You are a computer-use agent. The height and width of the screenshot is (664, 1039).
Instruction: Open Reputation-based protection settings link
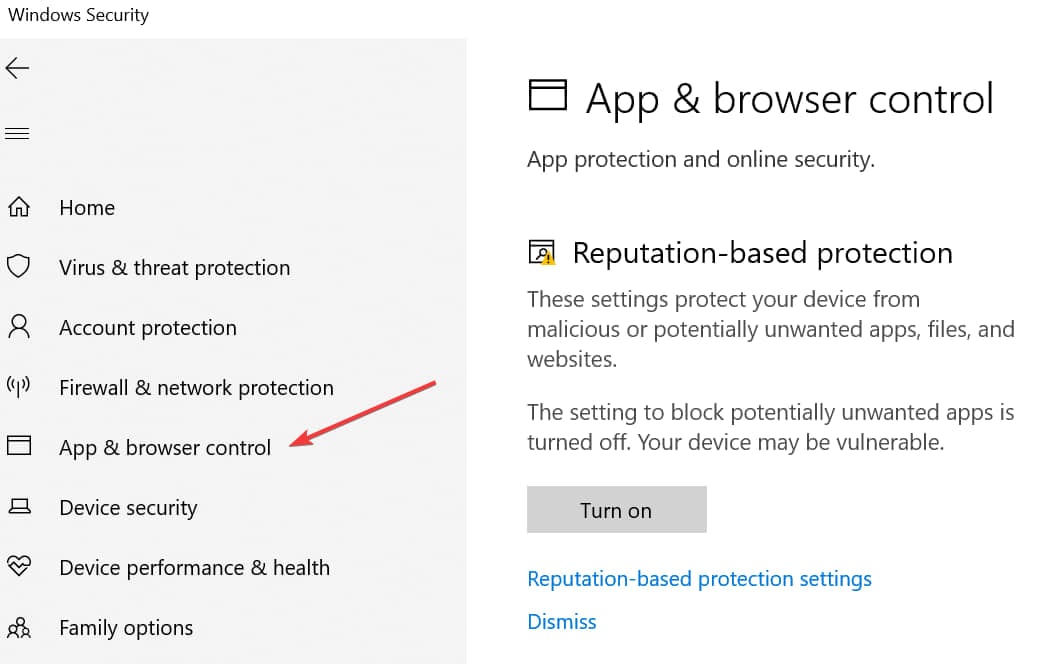(699, 578)
